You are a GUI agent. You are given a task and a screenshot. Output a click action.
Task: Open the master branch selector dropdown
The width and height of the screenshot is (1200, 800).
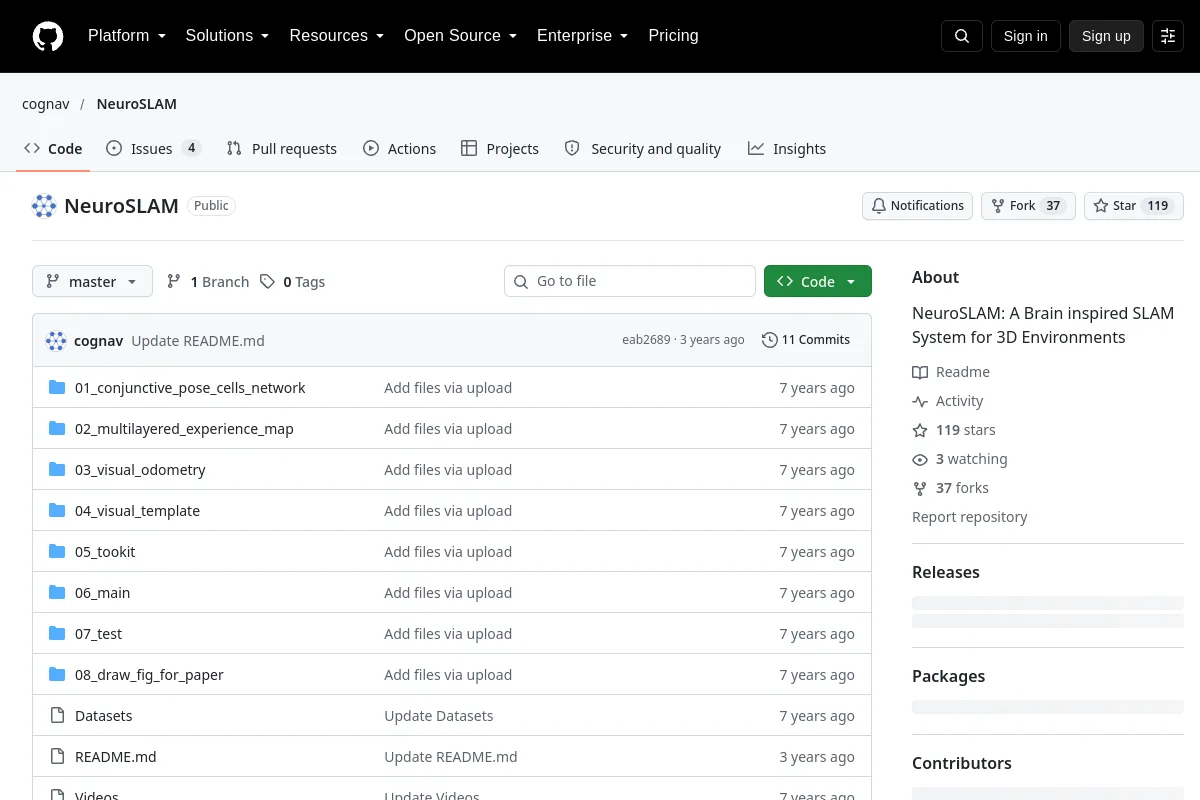(92, 281)
